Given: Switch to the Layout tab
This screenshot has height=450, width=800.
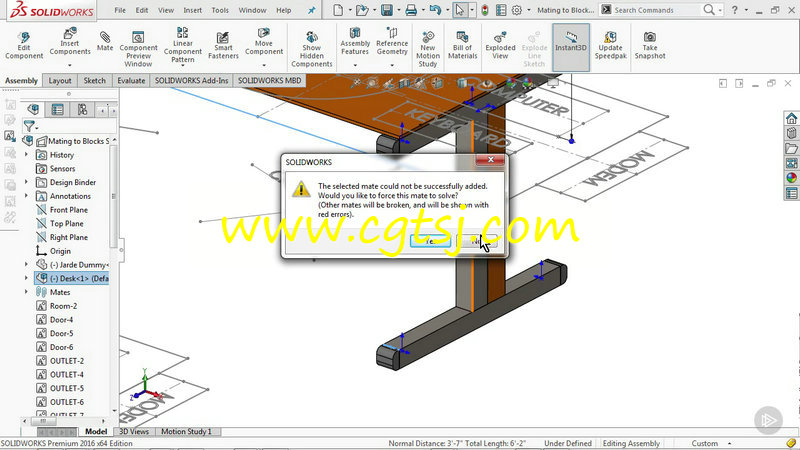Looking at the screenshot, I should click(60, 81).
